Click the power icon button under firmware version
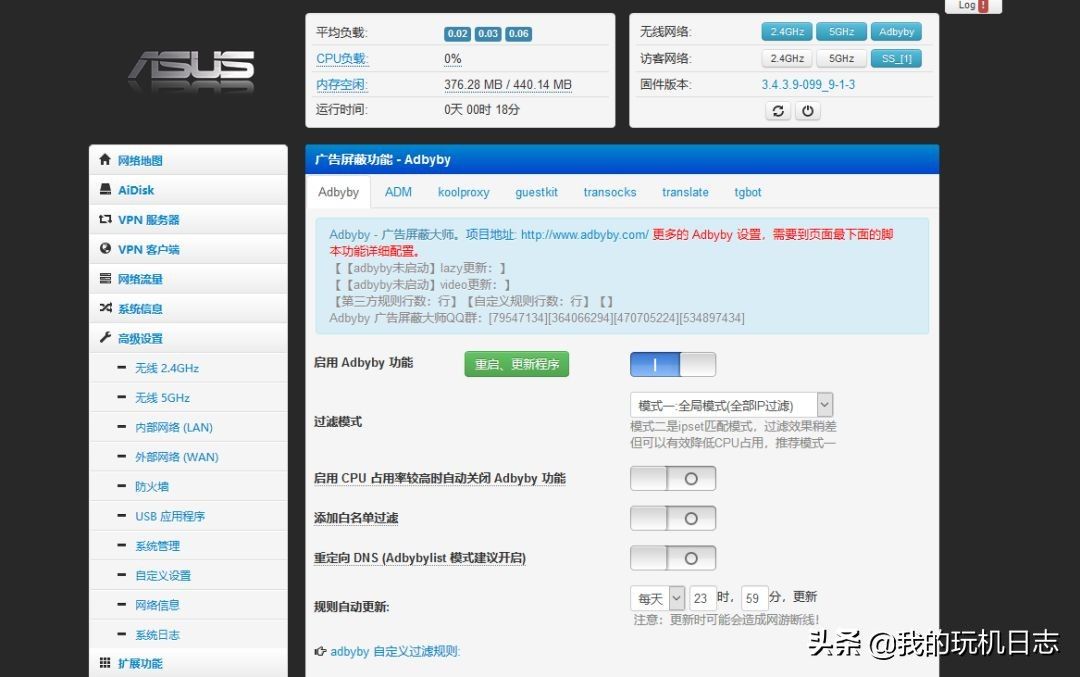The width and height of the screenshot is (1080, 677). (808, 111)
